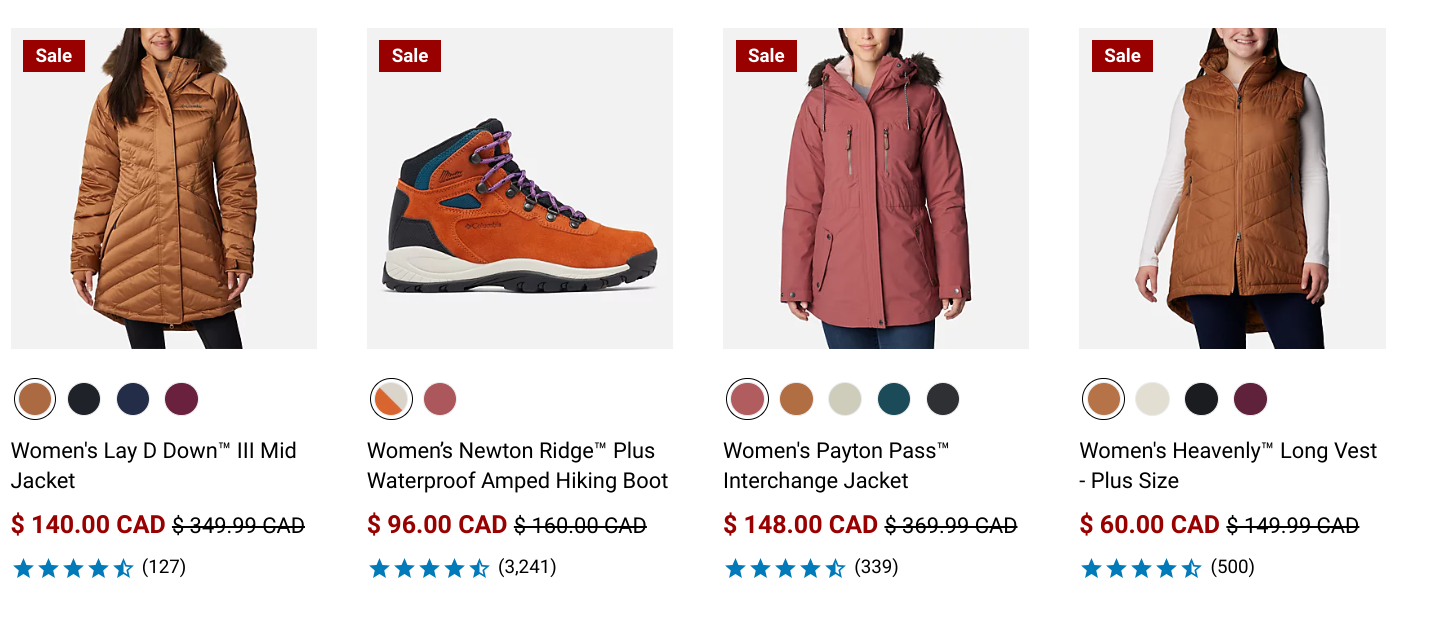The width and height of the screenshot is (1440, 624).
Task: Open Women's Payton Pass Interchange Jacket link
Action: pyautogui.click(x=836, y=465)
